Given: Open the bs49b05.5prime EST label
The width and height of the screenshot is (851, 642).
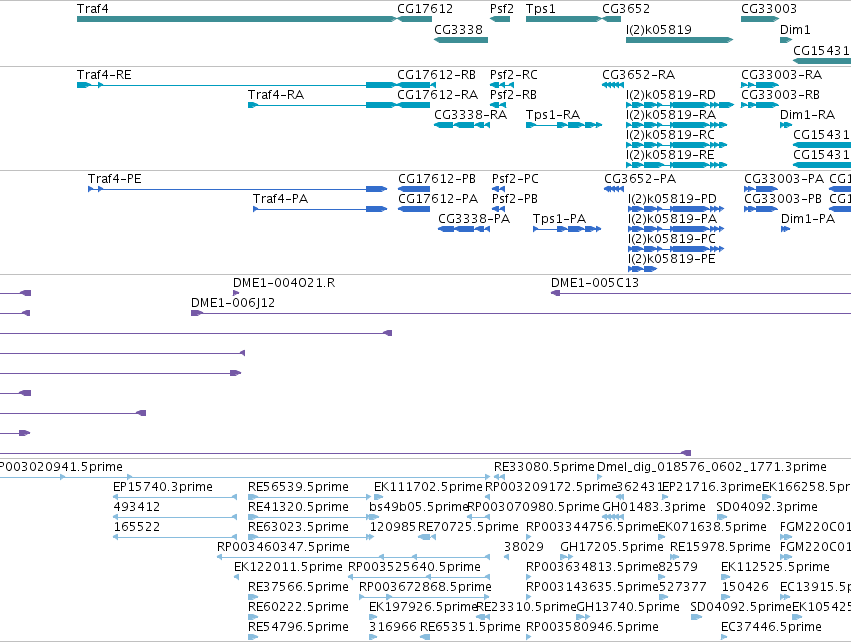Looking at the screenshot, I should coord(418,507).
